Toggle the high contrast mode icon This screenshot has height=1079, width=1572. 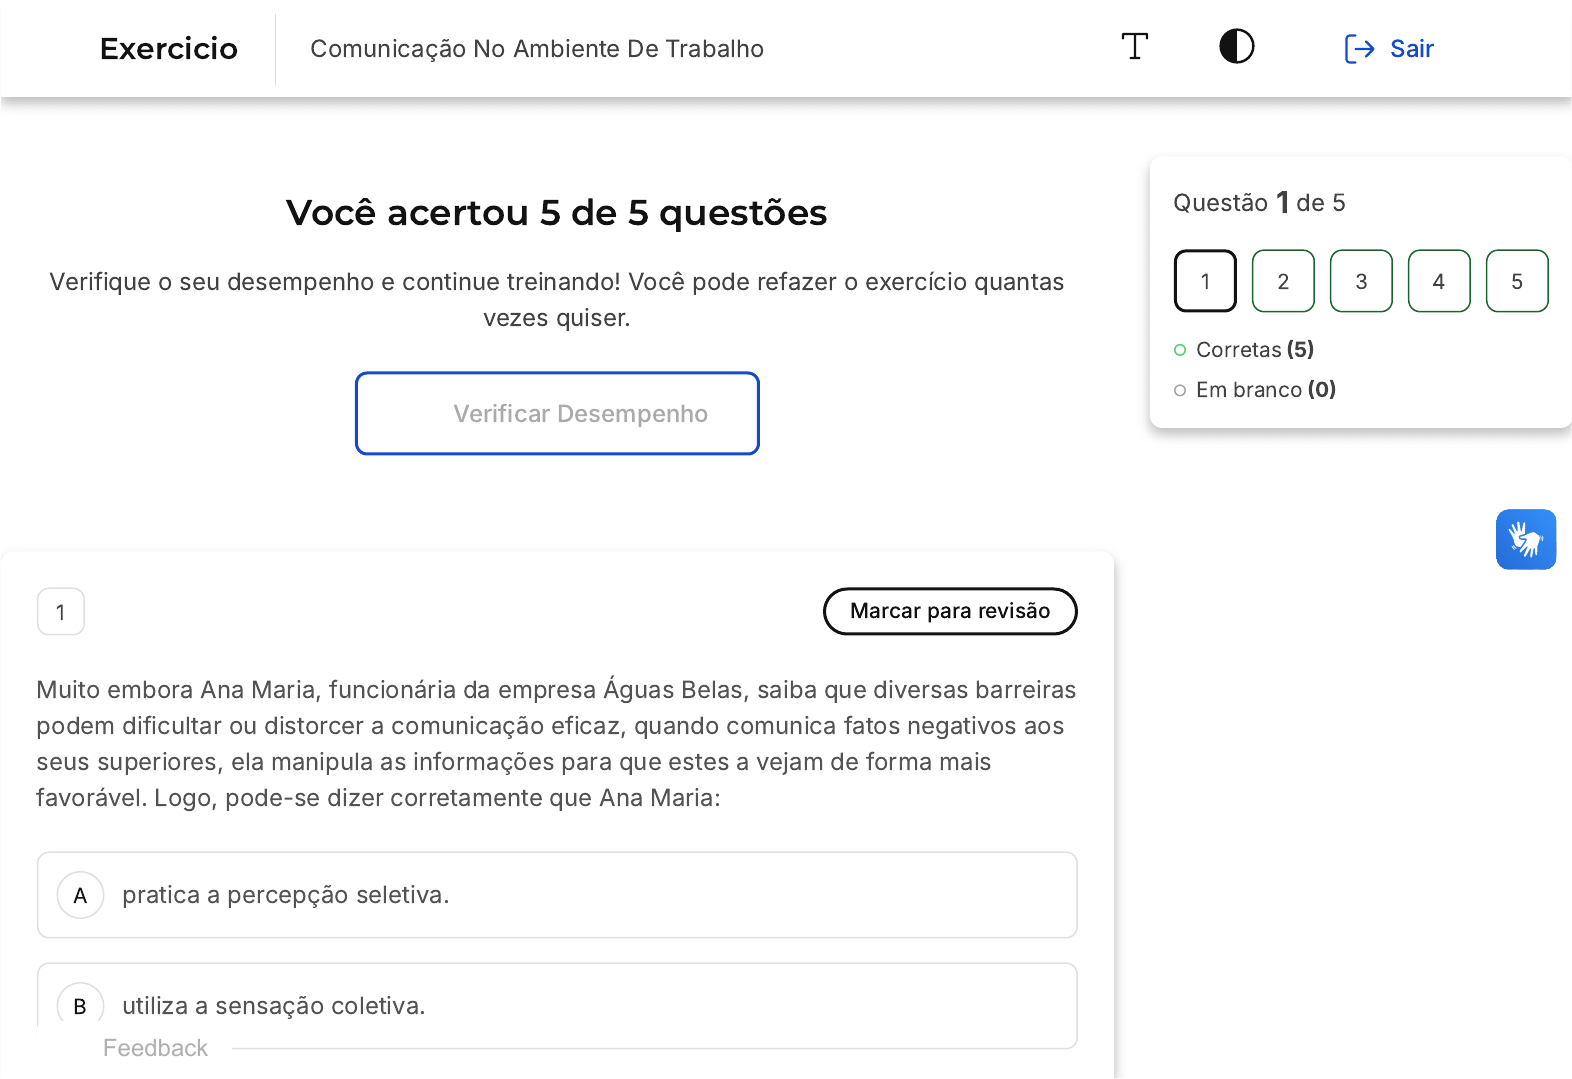click(x=1236, y=47)
